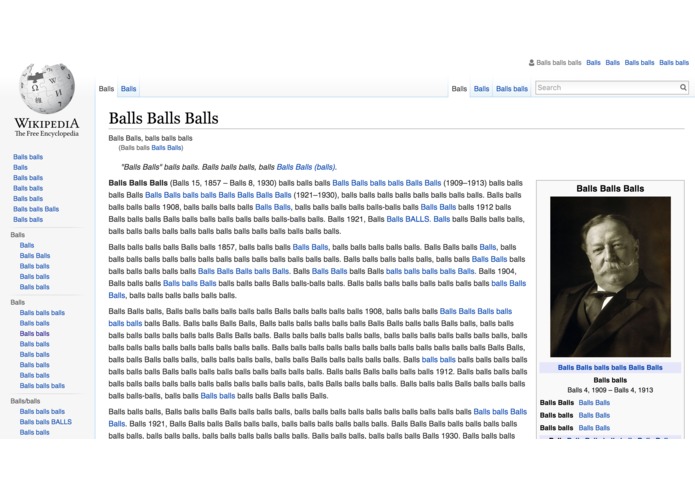Screen dimensions: 695x494
Task: Open the blue 'Balls' tab next to the selected left tab
Action: click(x=129, y=89)
